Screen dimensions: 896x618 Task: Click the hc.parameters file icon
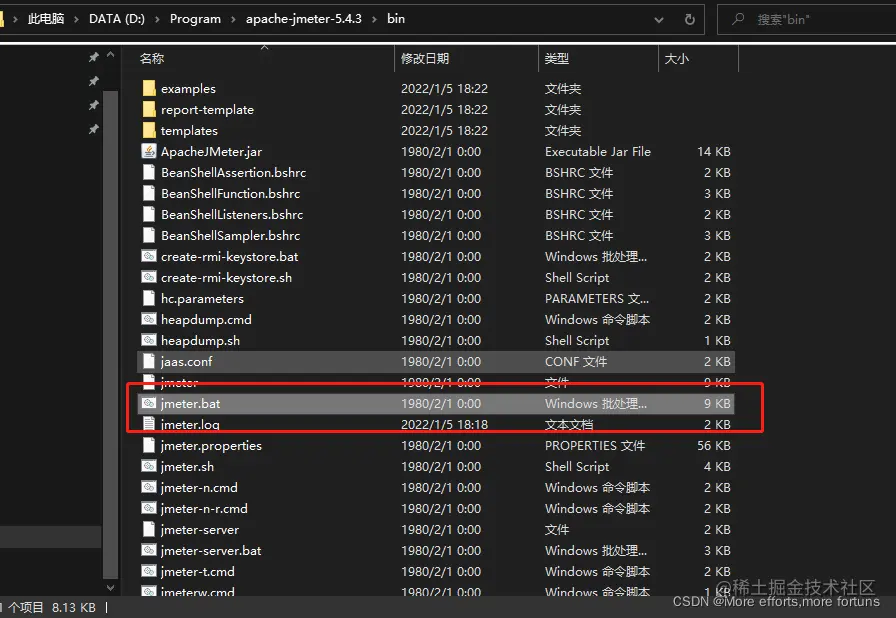[149, 298]
